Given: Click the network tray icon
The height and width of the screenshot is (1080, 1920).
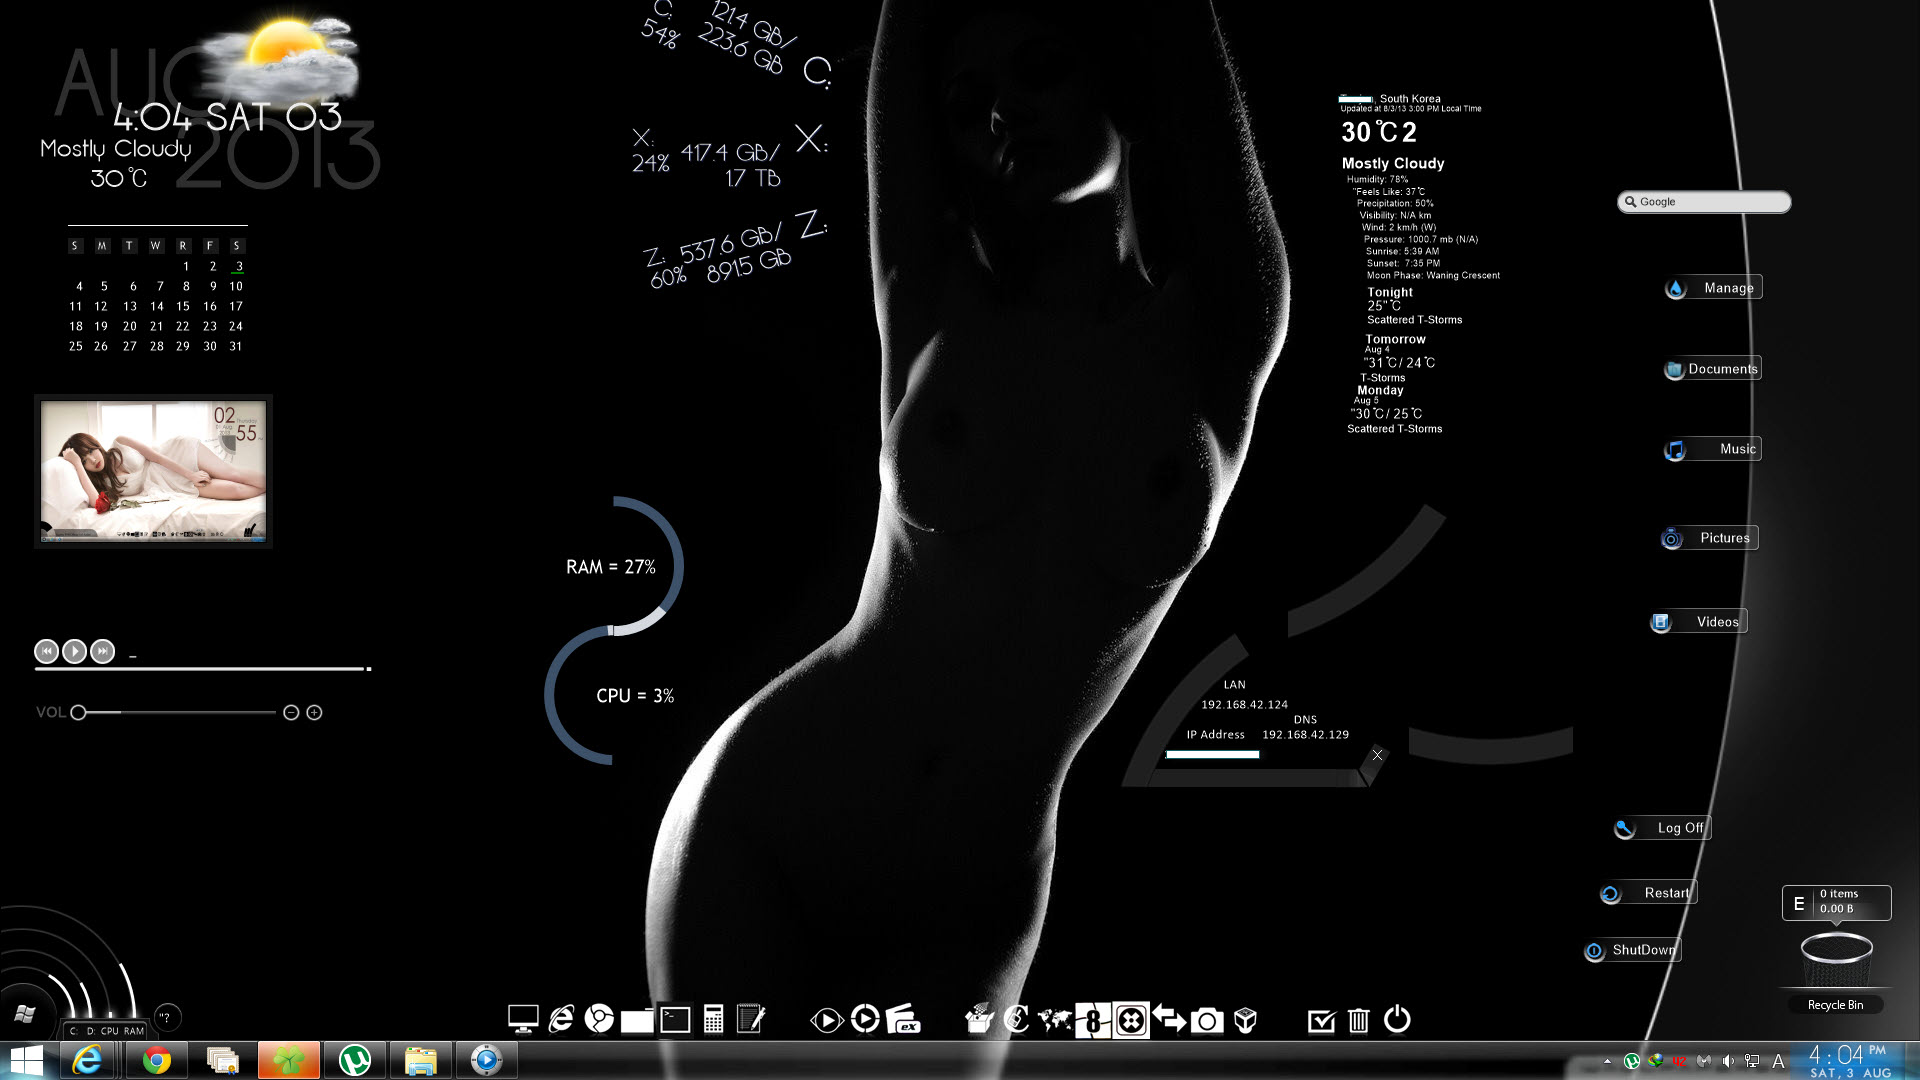Looking at the screenshot, I should 1752,1061.
